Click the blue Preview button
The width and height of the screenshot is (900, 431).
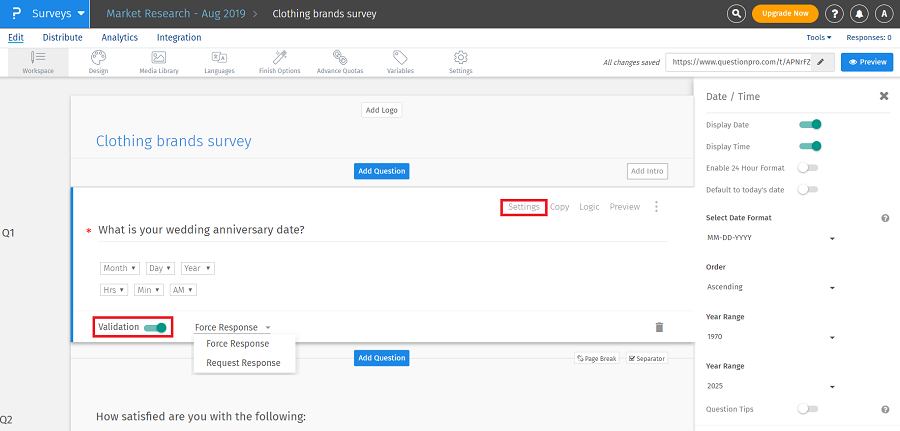(867, 62)
